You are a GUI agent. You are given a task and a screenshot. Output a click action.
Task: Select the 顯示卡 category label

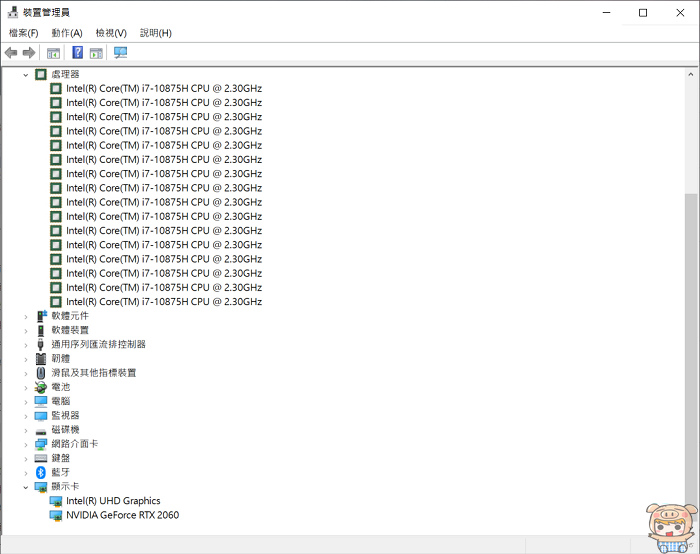(x=65, y=487)
